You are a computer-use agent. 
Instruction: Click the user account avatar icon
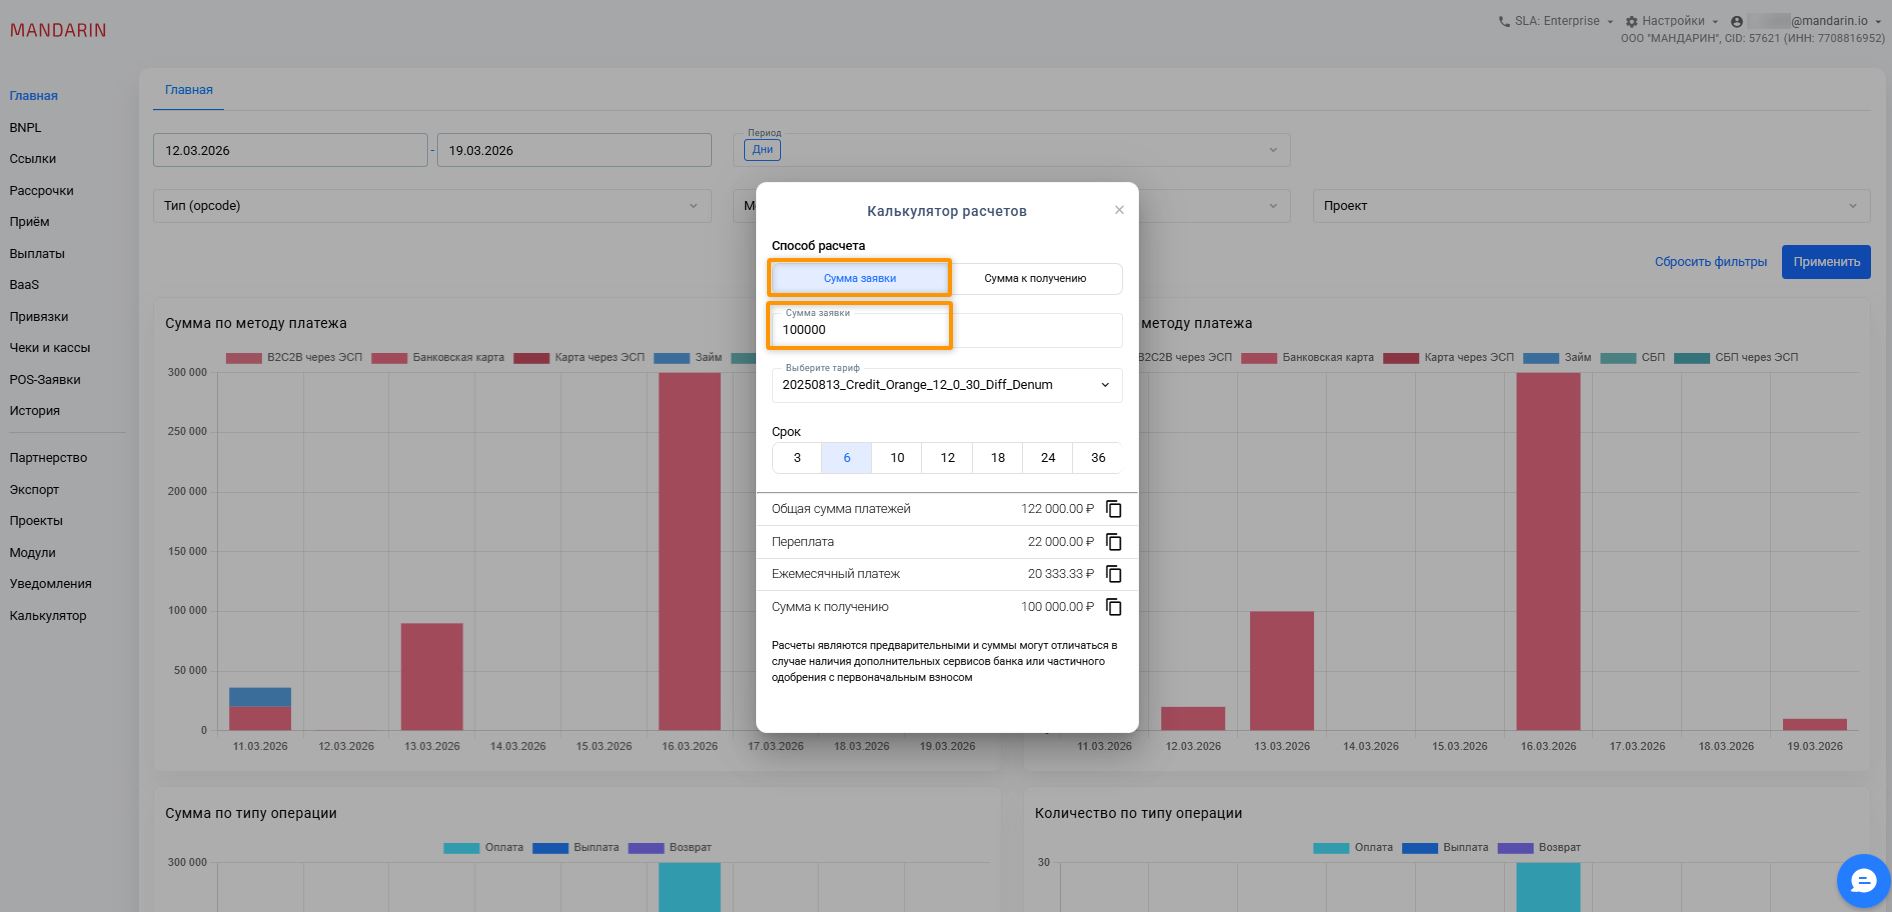coord(1737,21)
